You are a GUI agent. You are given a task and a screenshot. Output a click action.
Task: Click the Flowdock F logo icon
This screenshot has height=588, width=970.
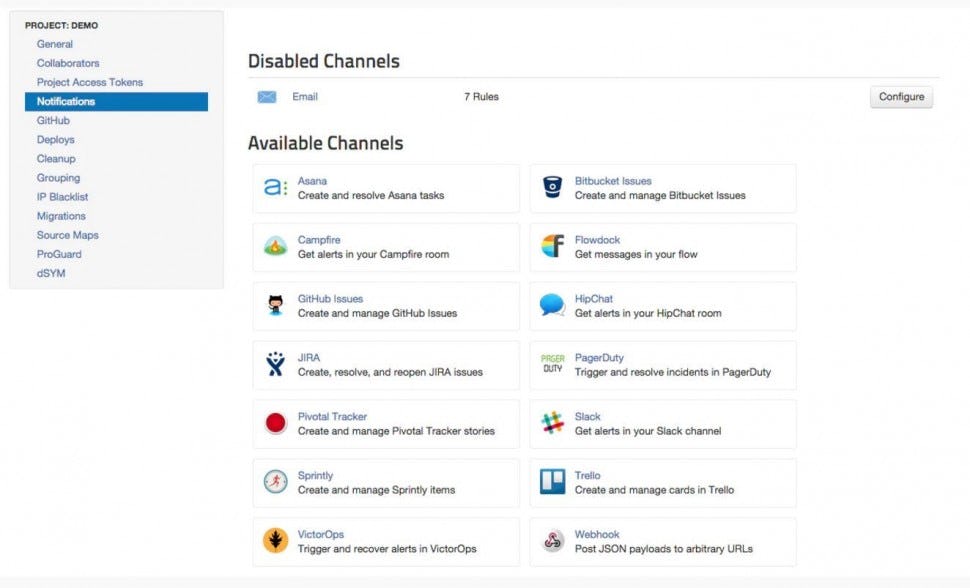(x=552, y=246)
